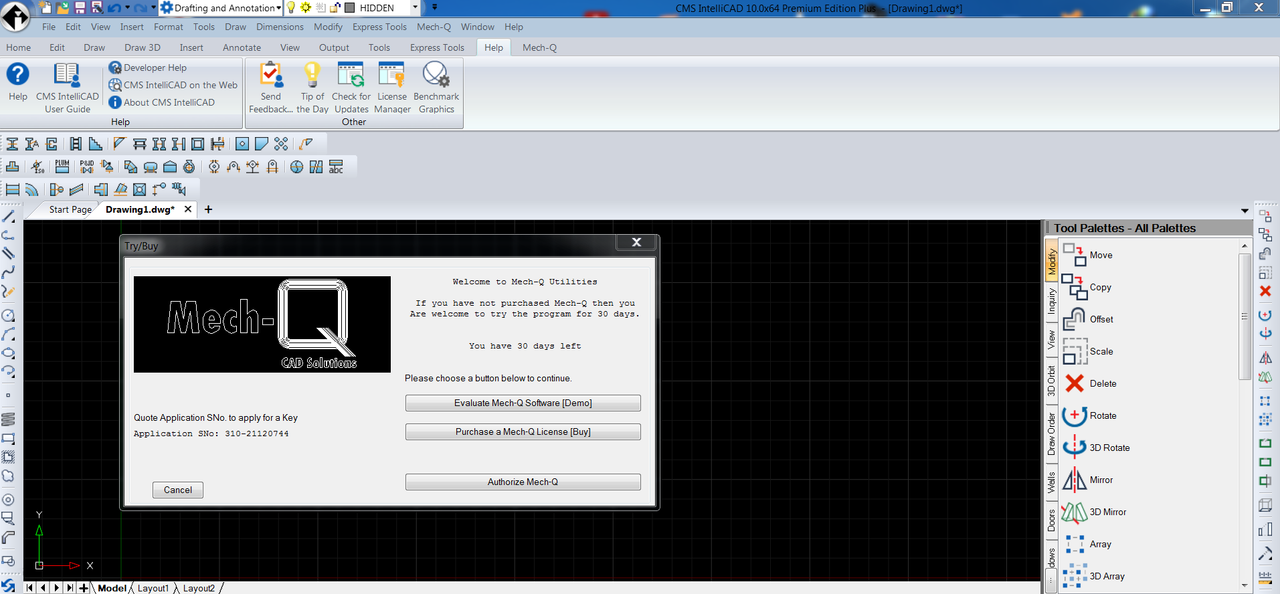This screenshot has height=594, width=1280.
Task: Open the File menu
Action: point(48,27)
